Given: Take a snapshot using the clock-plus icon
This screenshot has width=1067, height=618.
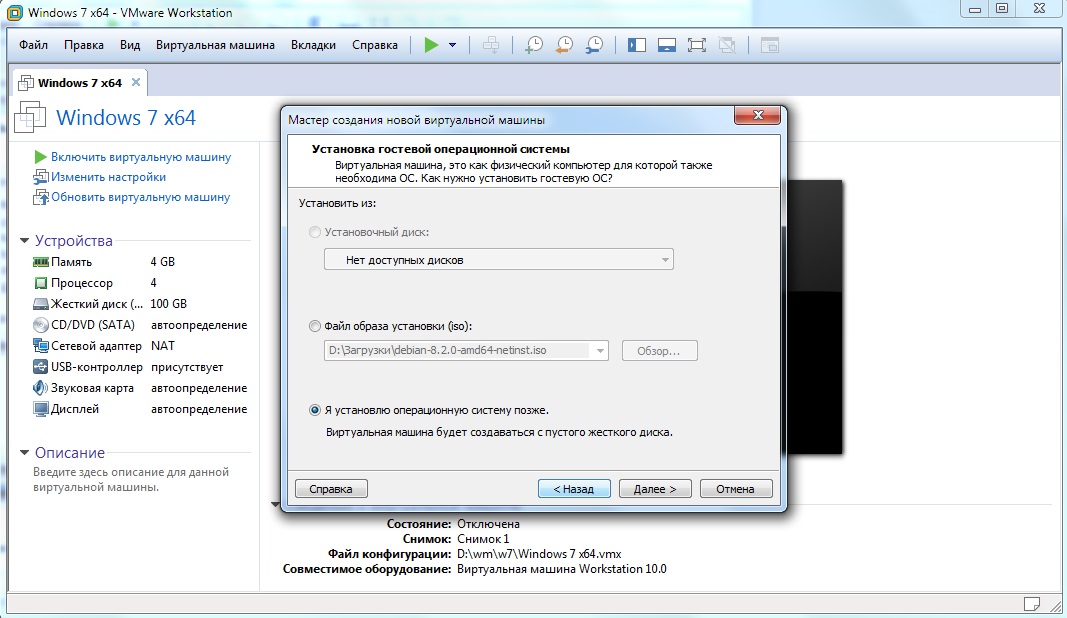Looking at the screenshot, I should 534,45.
